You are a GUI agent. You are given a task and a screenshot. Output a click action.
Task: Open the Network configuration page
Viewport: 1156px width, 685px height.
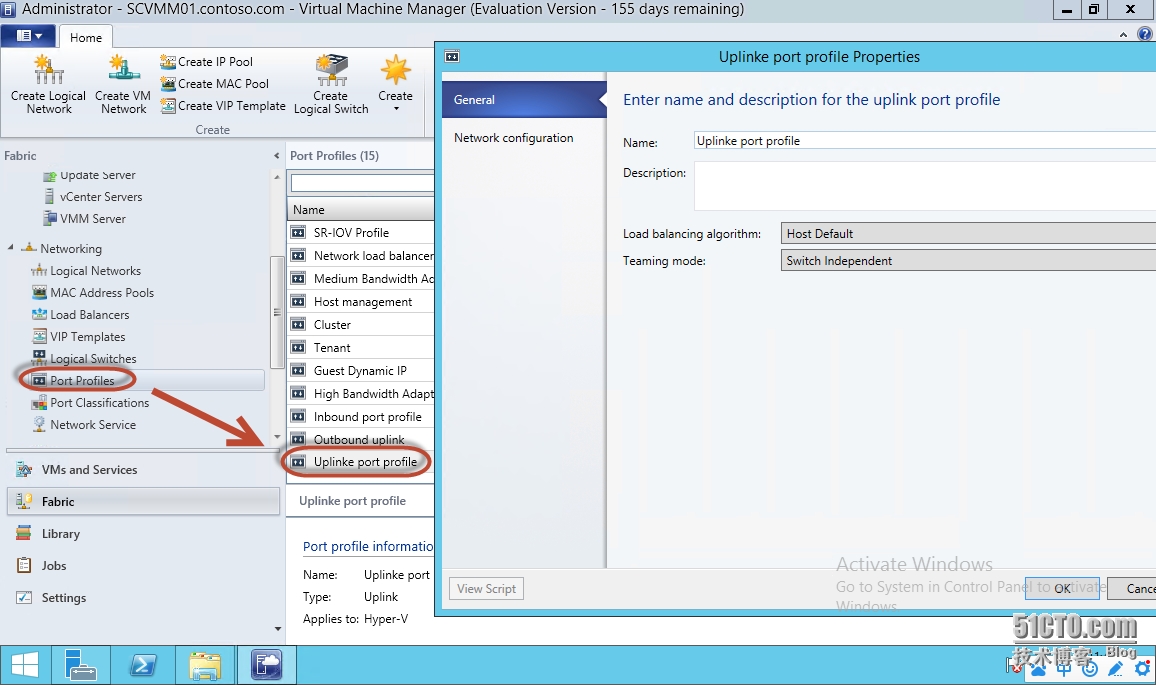click(x=523, y=138)
